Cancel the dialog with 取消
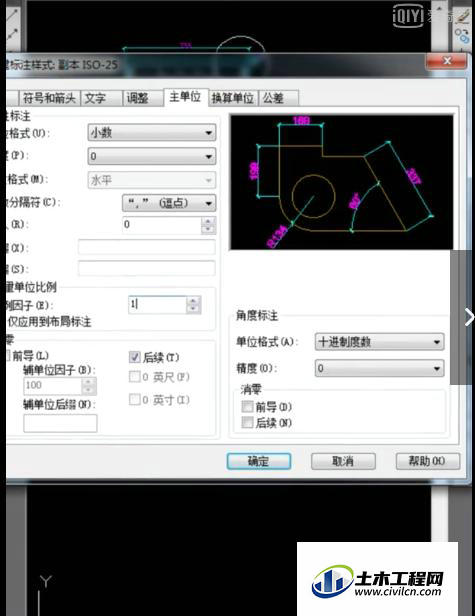475x616 pixels. (343, 461)
